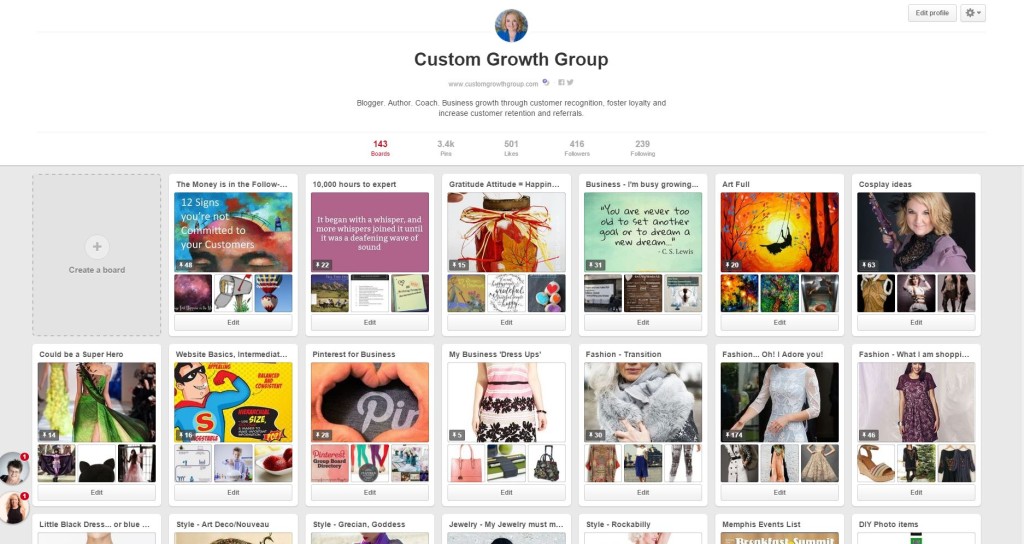
Task: Edit the Gratitude Attitude board
Action: click(506, 323)
